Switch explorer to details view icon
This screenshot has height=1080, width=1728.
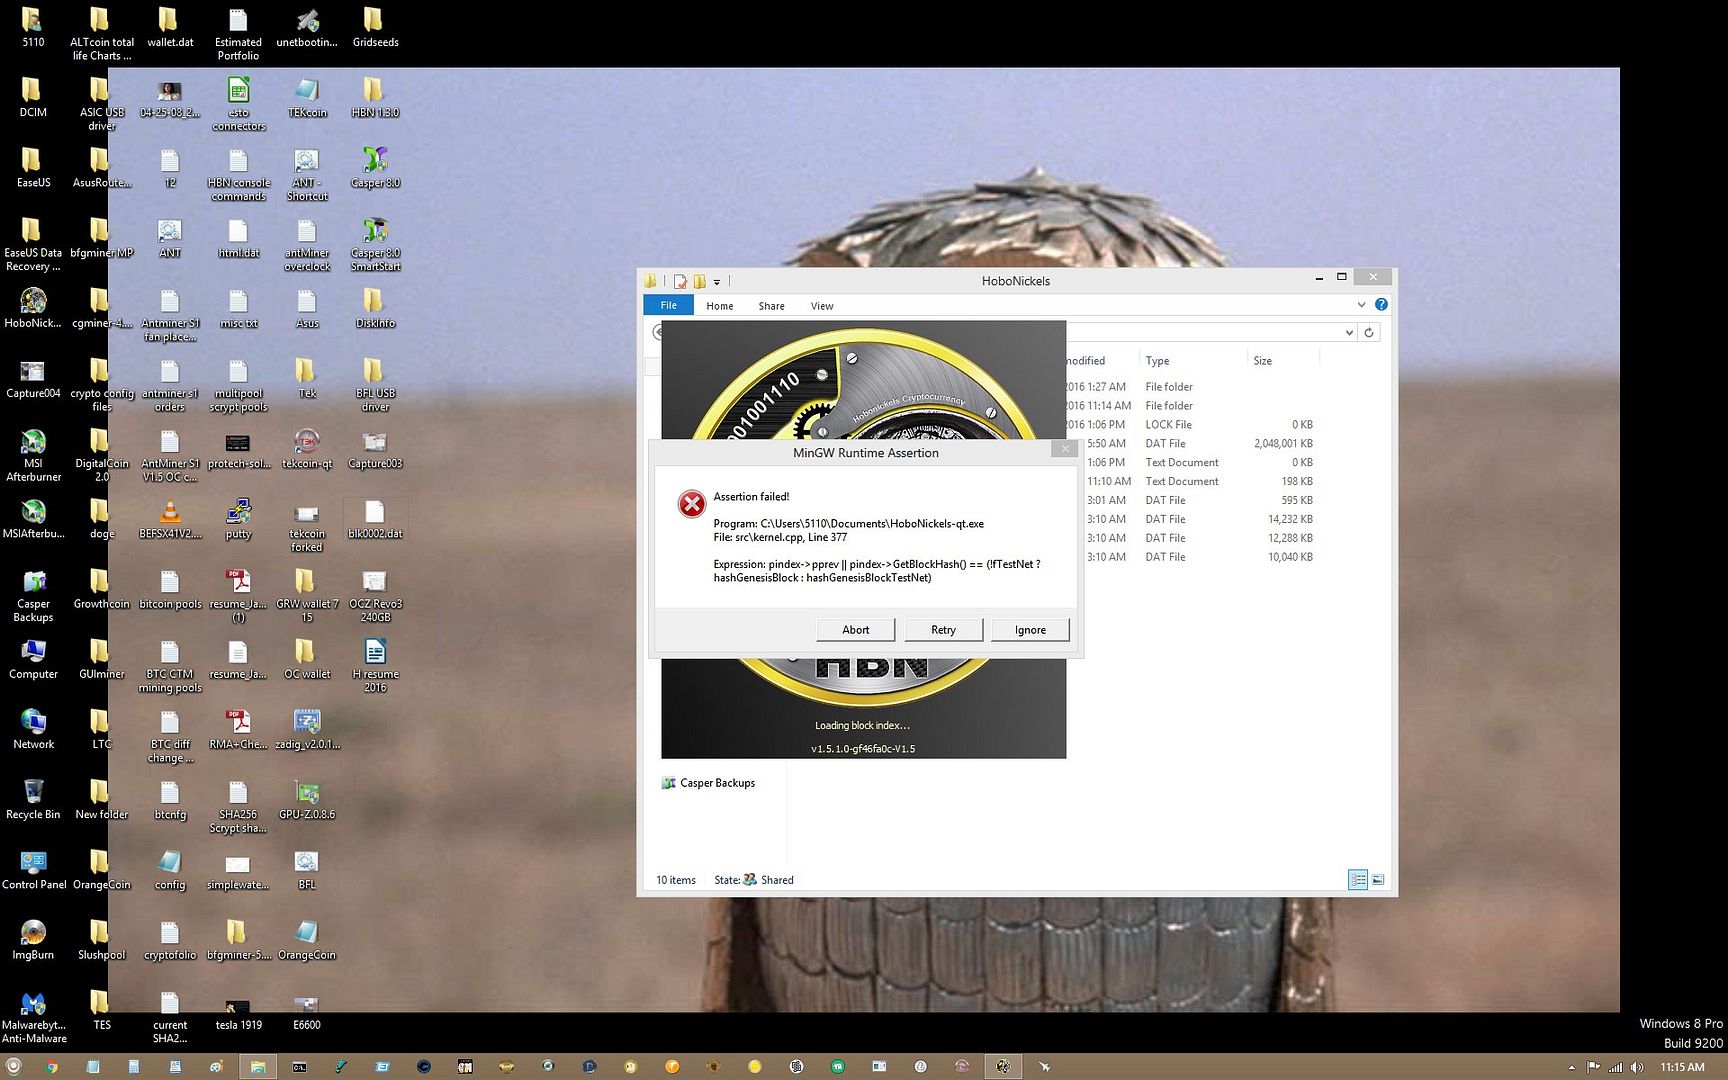(1358, 880)
